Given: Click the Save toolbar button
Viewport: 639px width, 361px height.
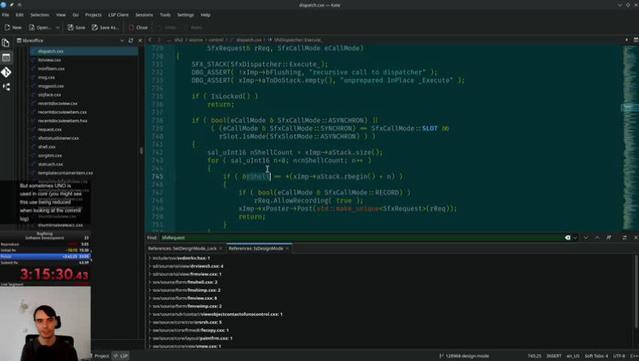Looking at the screenshot, I should [x=76, y=27].
